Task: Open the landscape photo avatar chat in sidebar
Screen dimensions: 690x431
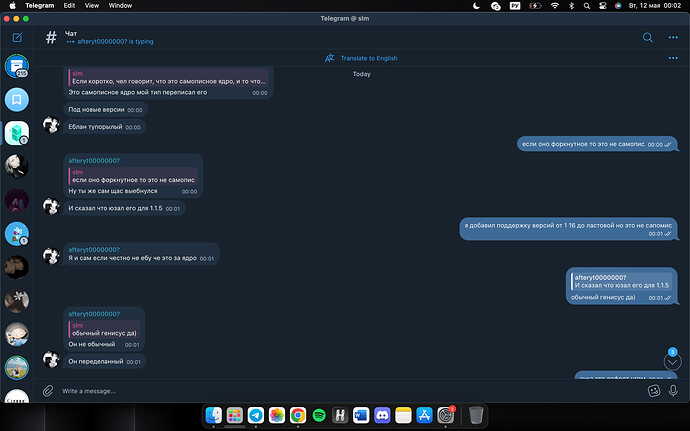Action: click(x=17, y=368)
